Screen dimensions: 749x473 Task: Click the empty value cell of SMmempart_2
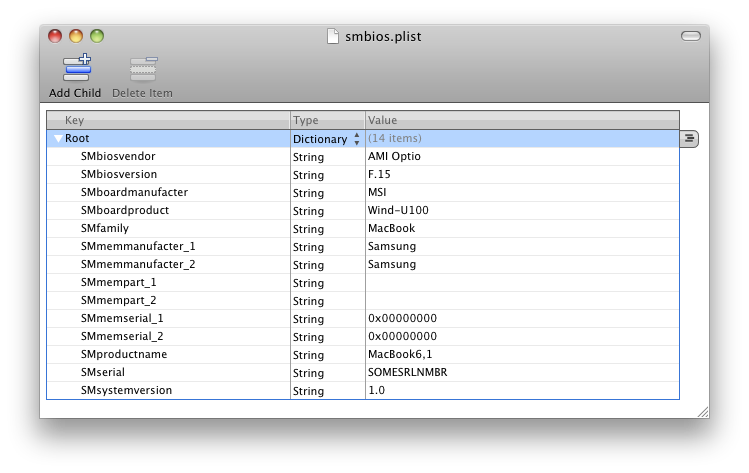click(522, 301)
